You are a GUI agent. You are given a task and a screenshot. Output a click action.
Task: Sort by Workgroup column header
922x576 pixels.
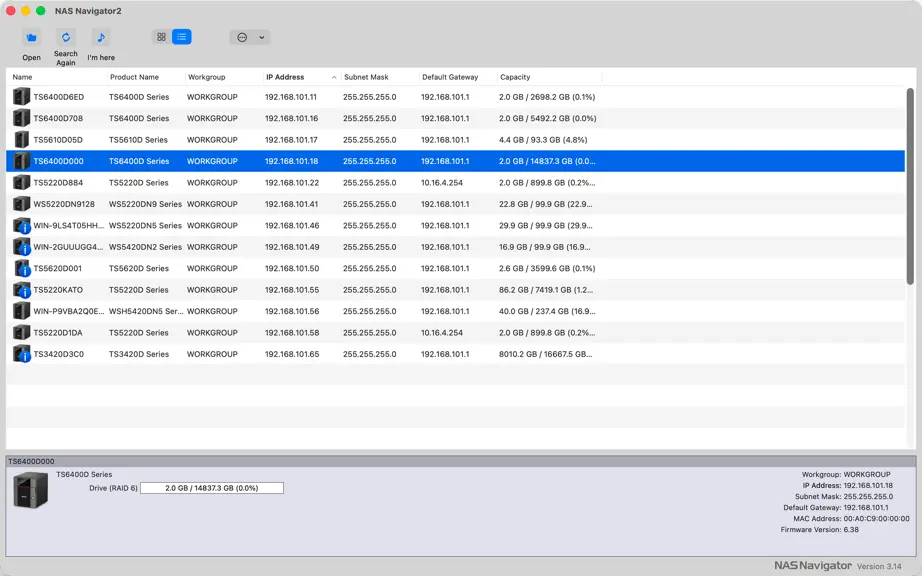206,77
